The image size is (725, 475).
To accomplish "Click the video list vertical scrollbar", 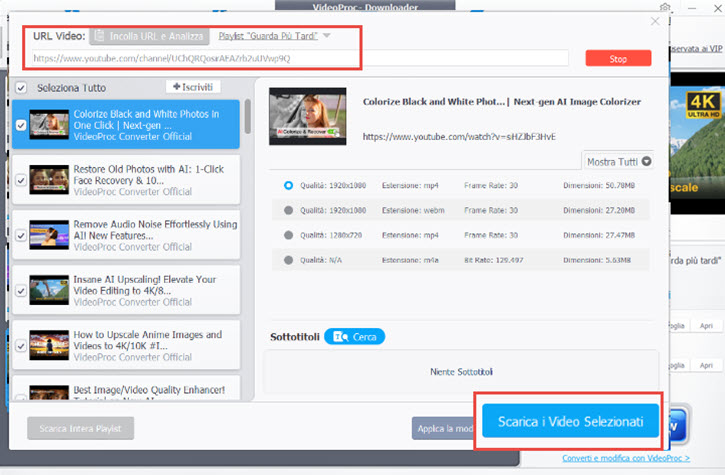I will point(248,117).
